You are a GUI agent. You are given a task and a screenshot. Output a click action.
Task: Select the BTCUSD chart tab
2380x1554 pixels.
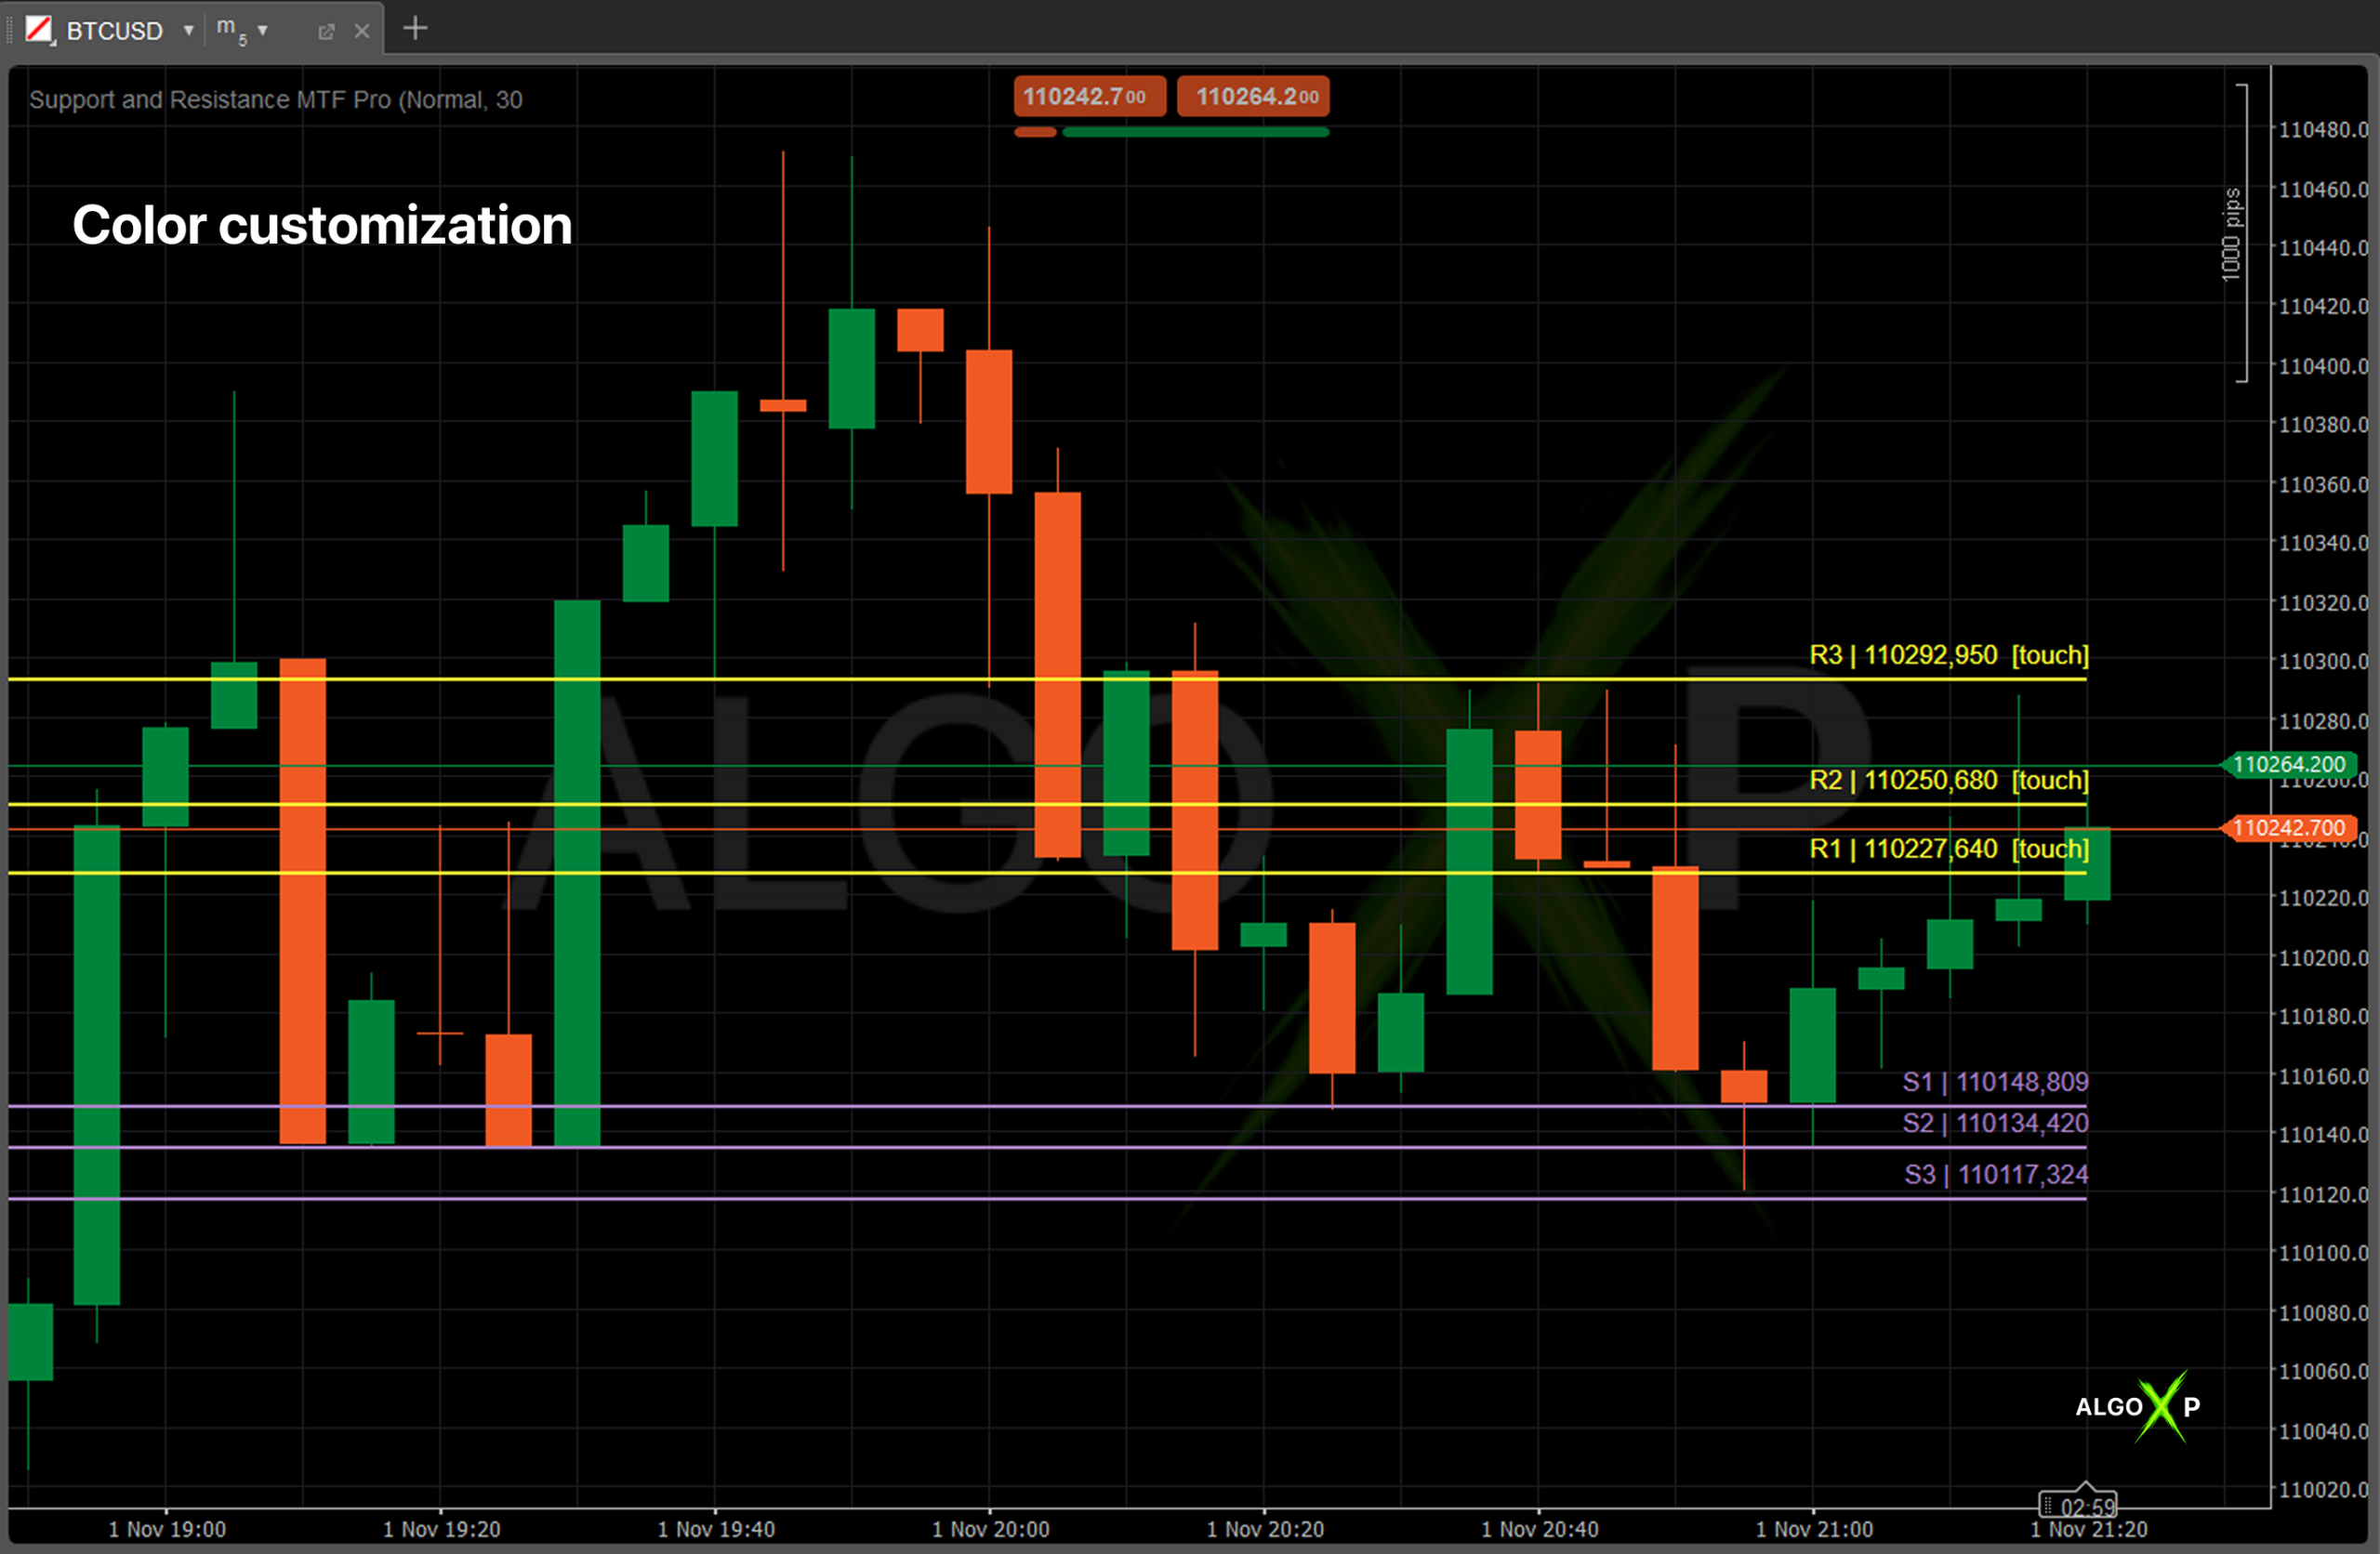pyautogui.click(x=114, y=31)
